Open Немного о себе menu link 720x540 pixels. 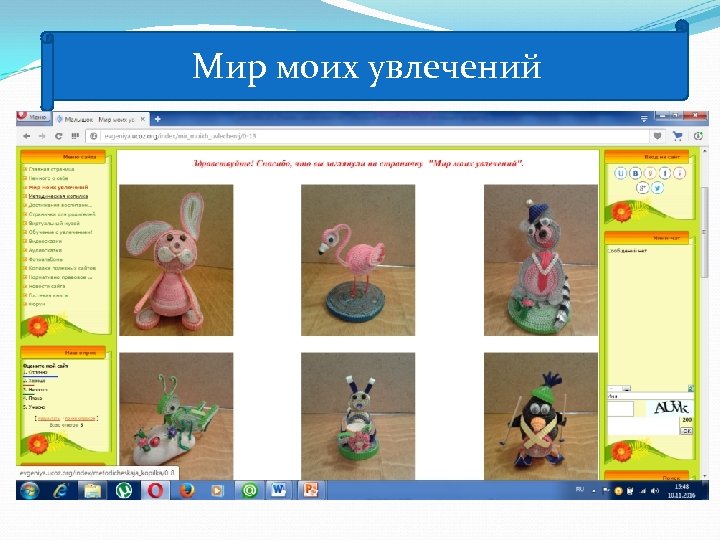48,178
